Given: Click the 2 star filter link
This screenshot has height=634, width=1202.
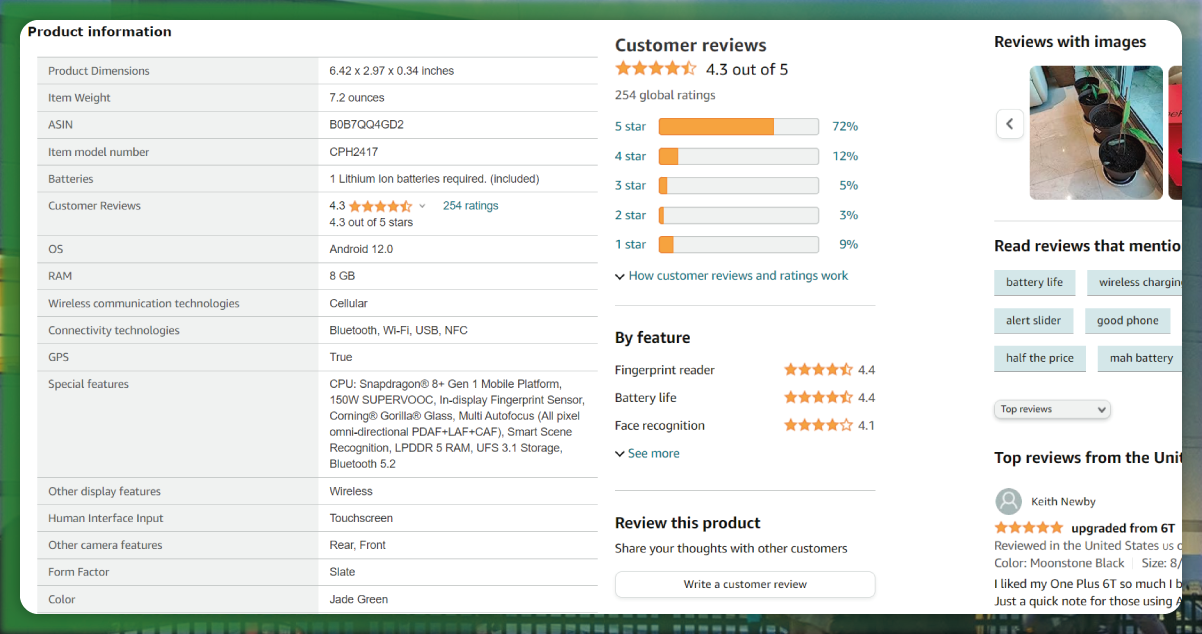Looking at the screenshot, I should pyautogui.click(x=630, y=215).
